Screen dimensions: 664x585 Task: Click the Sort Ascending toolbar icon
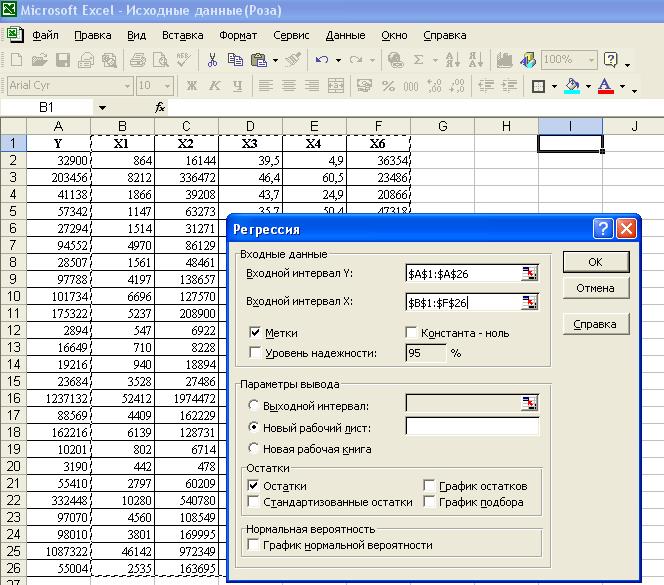450,60
